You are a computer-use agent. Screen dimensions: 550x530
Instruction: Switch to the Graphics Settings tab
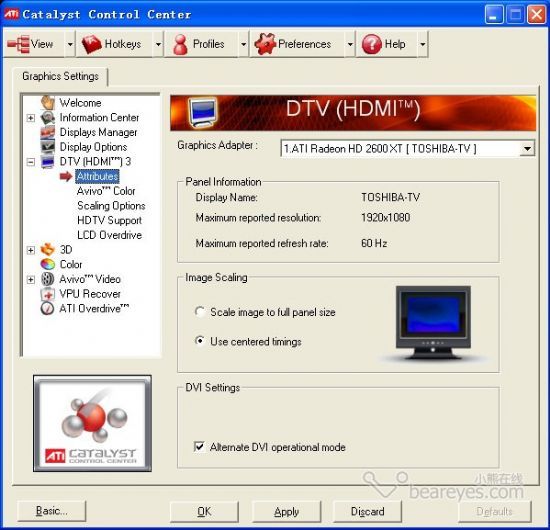(60, 76)
